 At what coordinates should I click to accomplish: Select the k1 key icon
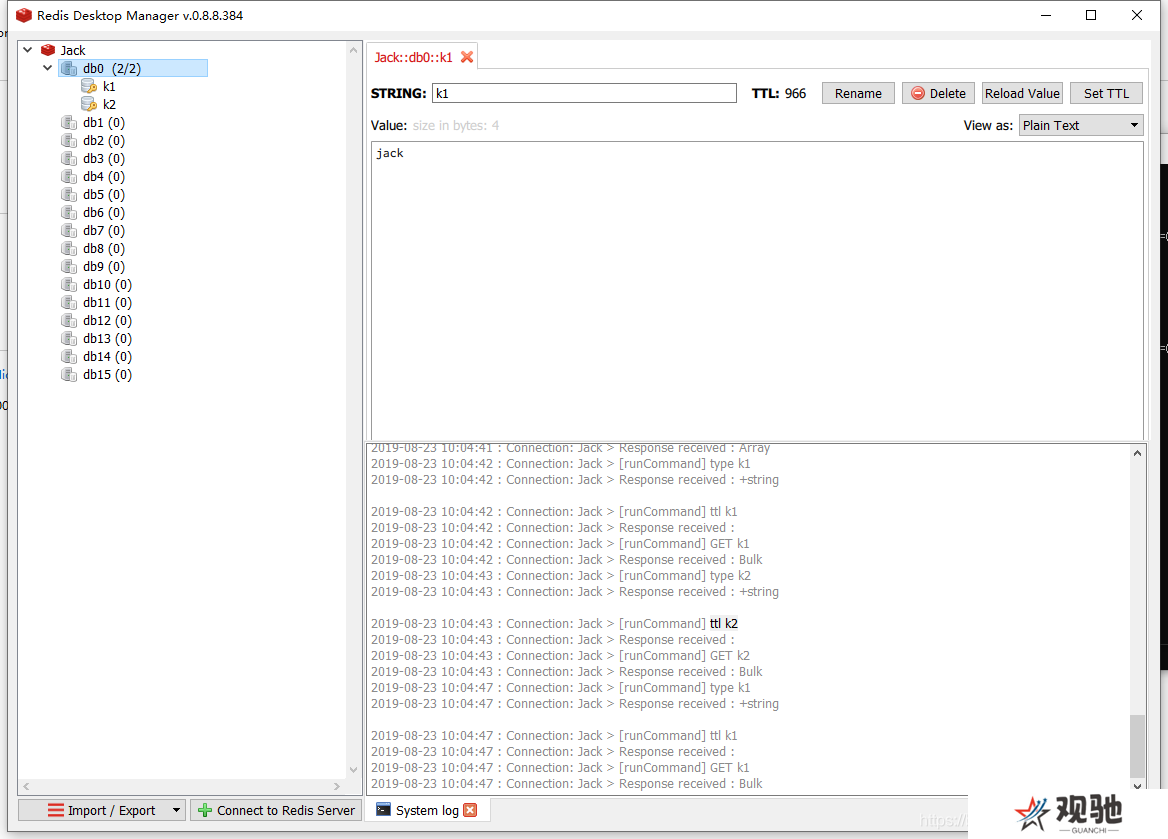(x=89, y=86)
